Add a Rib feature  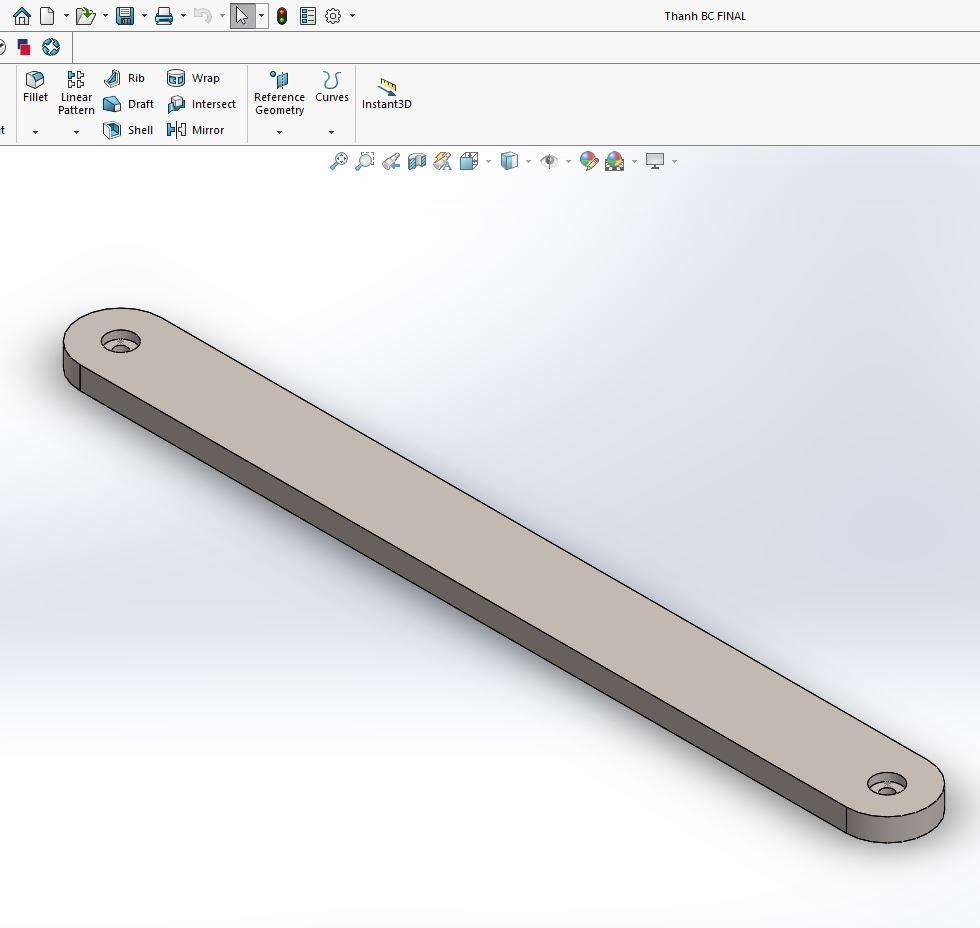124,78
